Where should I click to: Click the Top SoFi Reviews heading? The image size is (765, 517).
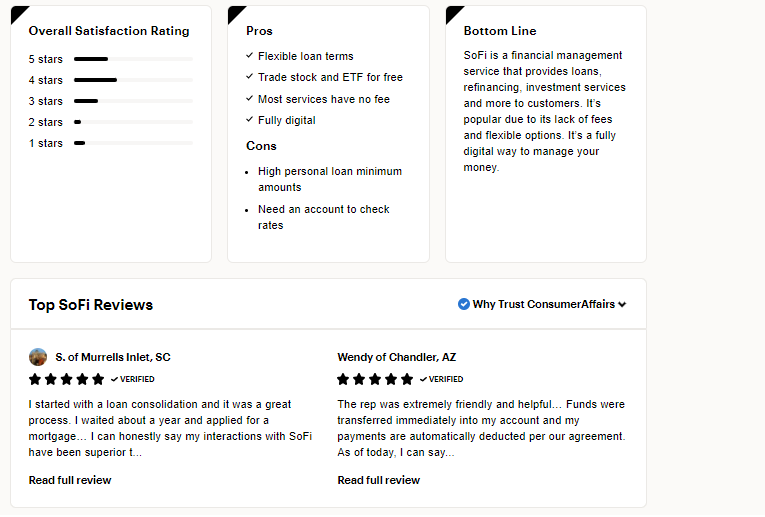91,305
